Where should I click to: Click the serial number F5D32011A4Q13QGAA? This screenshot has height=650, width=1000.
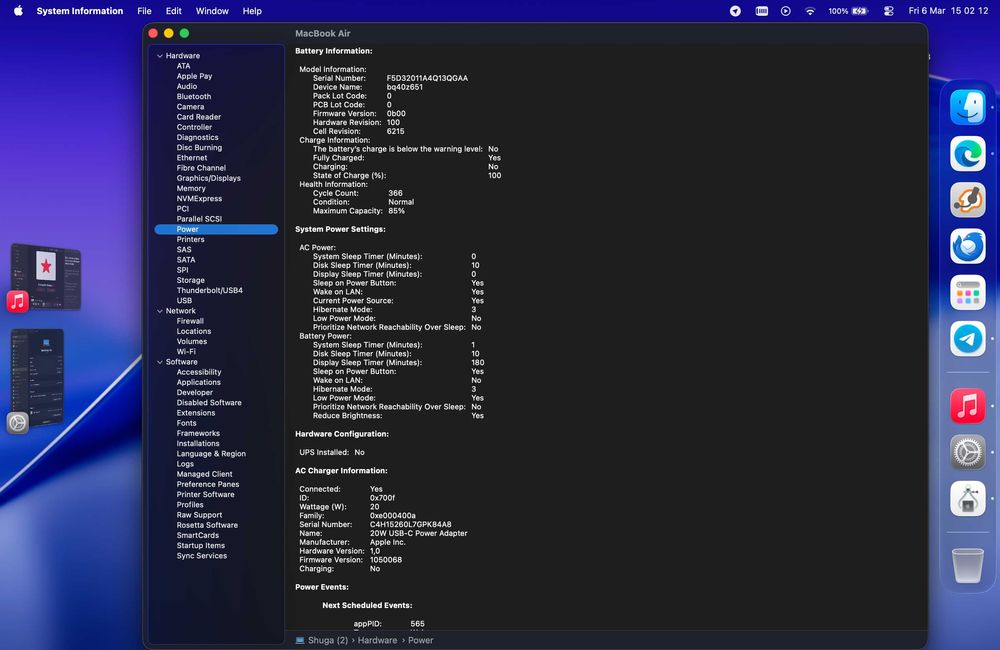coord(427,78)
